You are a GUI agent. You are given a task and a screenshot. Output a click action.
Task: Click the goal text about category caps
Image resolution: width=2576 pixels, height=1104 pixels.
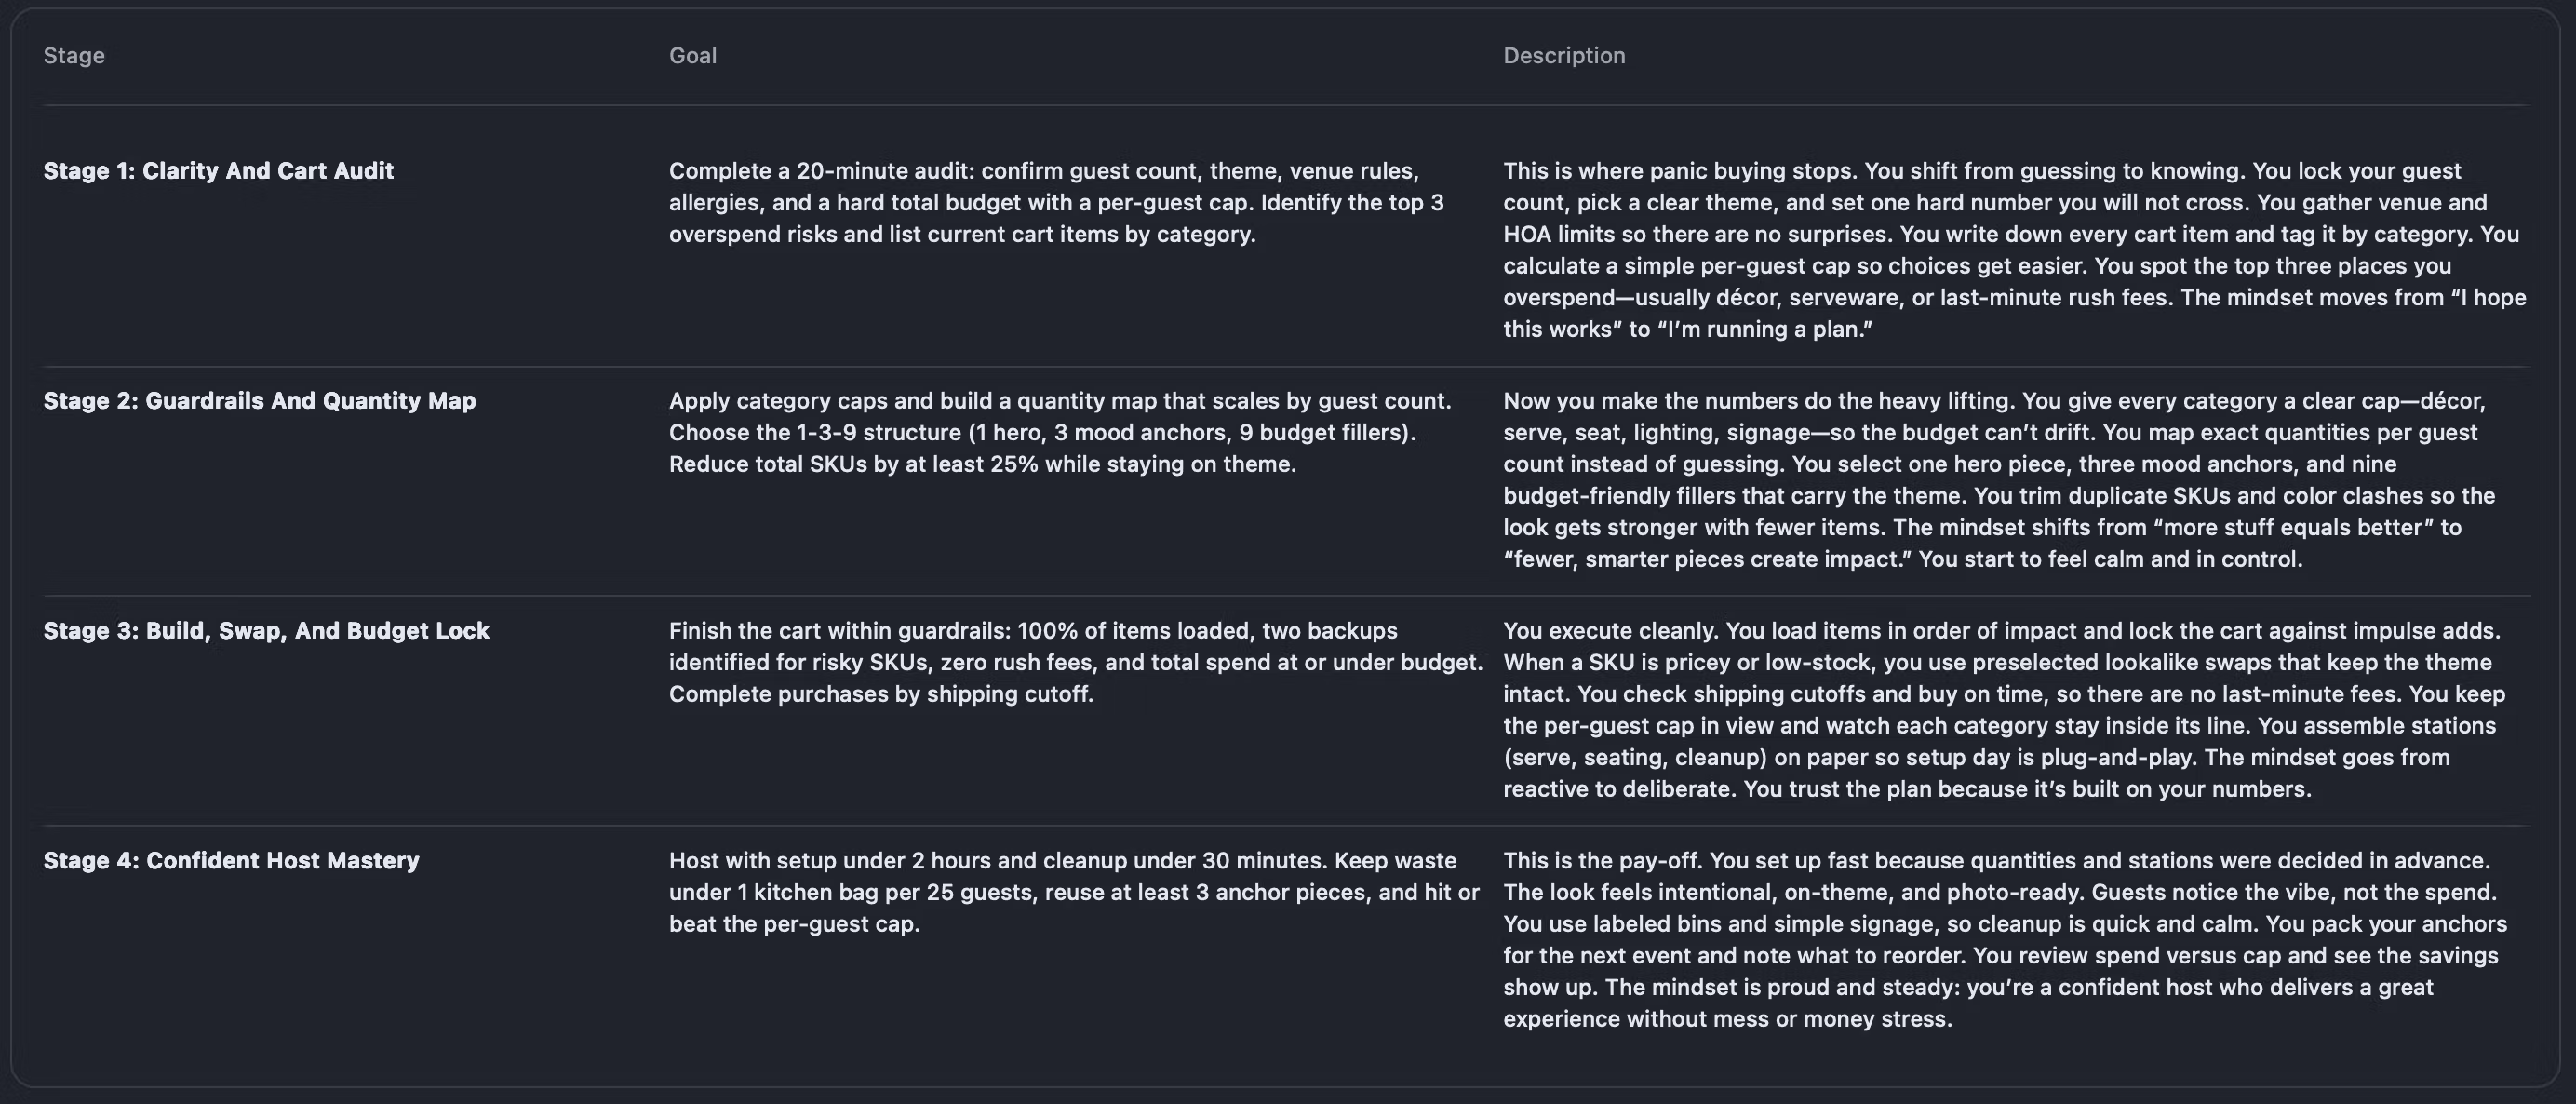1059,432
